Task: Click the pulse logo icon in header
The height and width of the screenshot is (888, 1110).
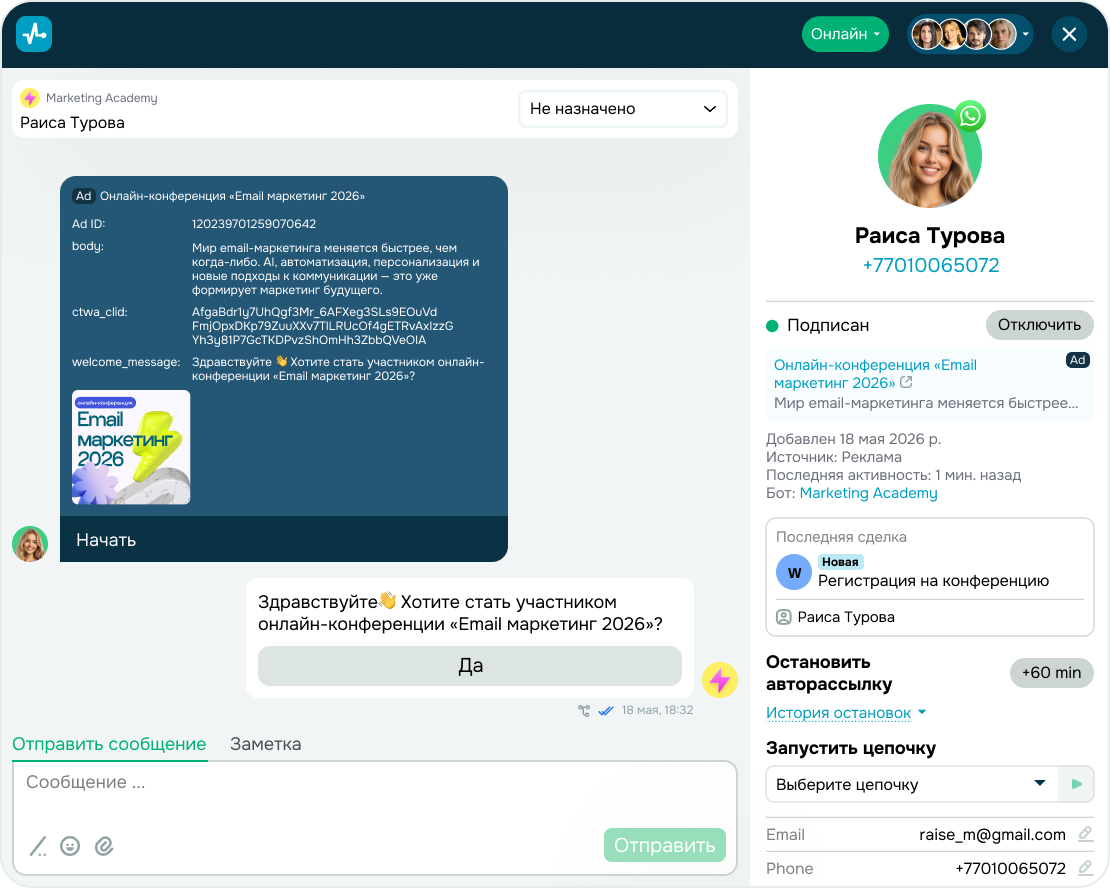Action: point(34,34)
